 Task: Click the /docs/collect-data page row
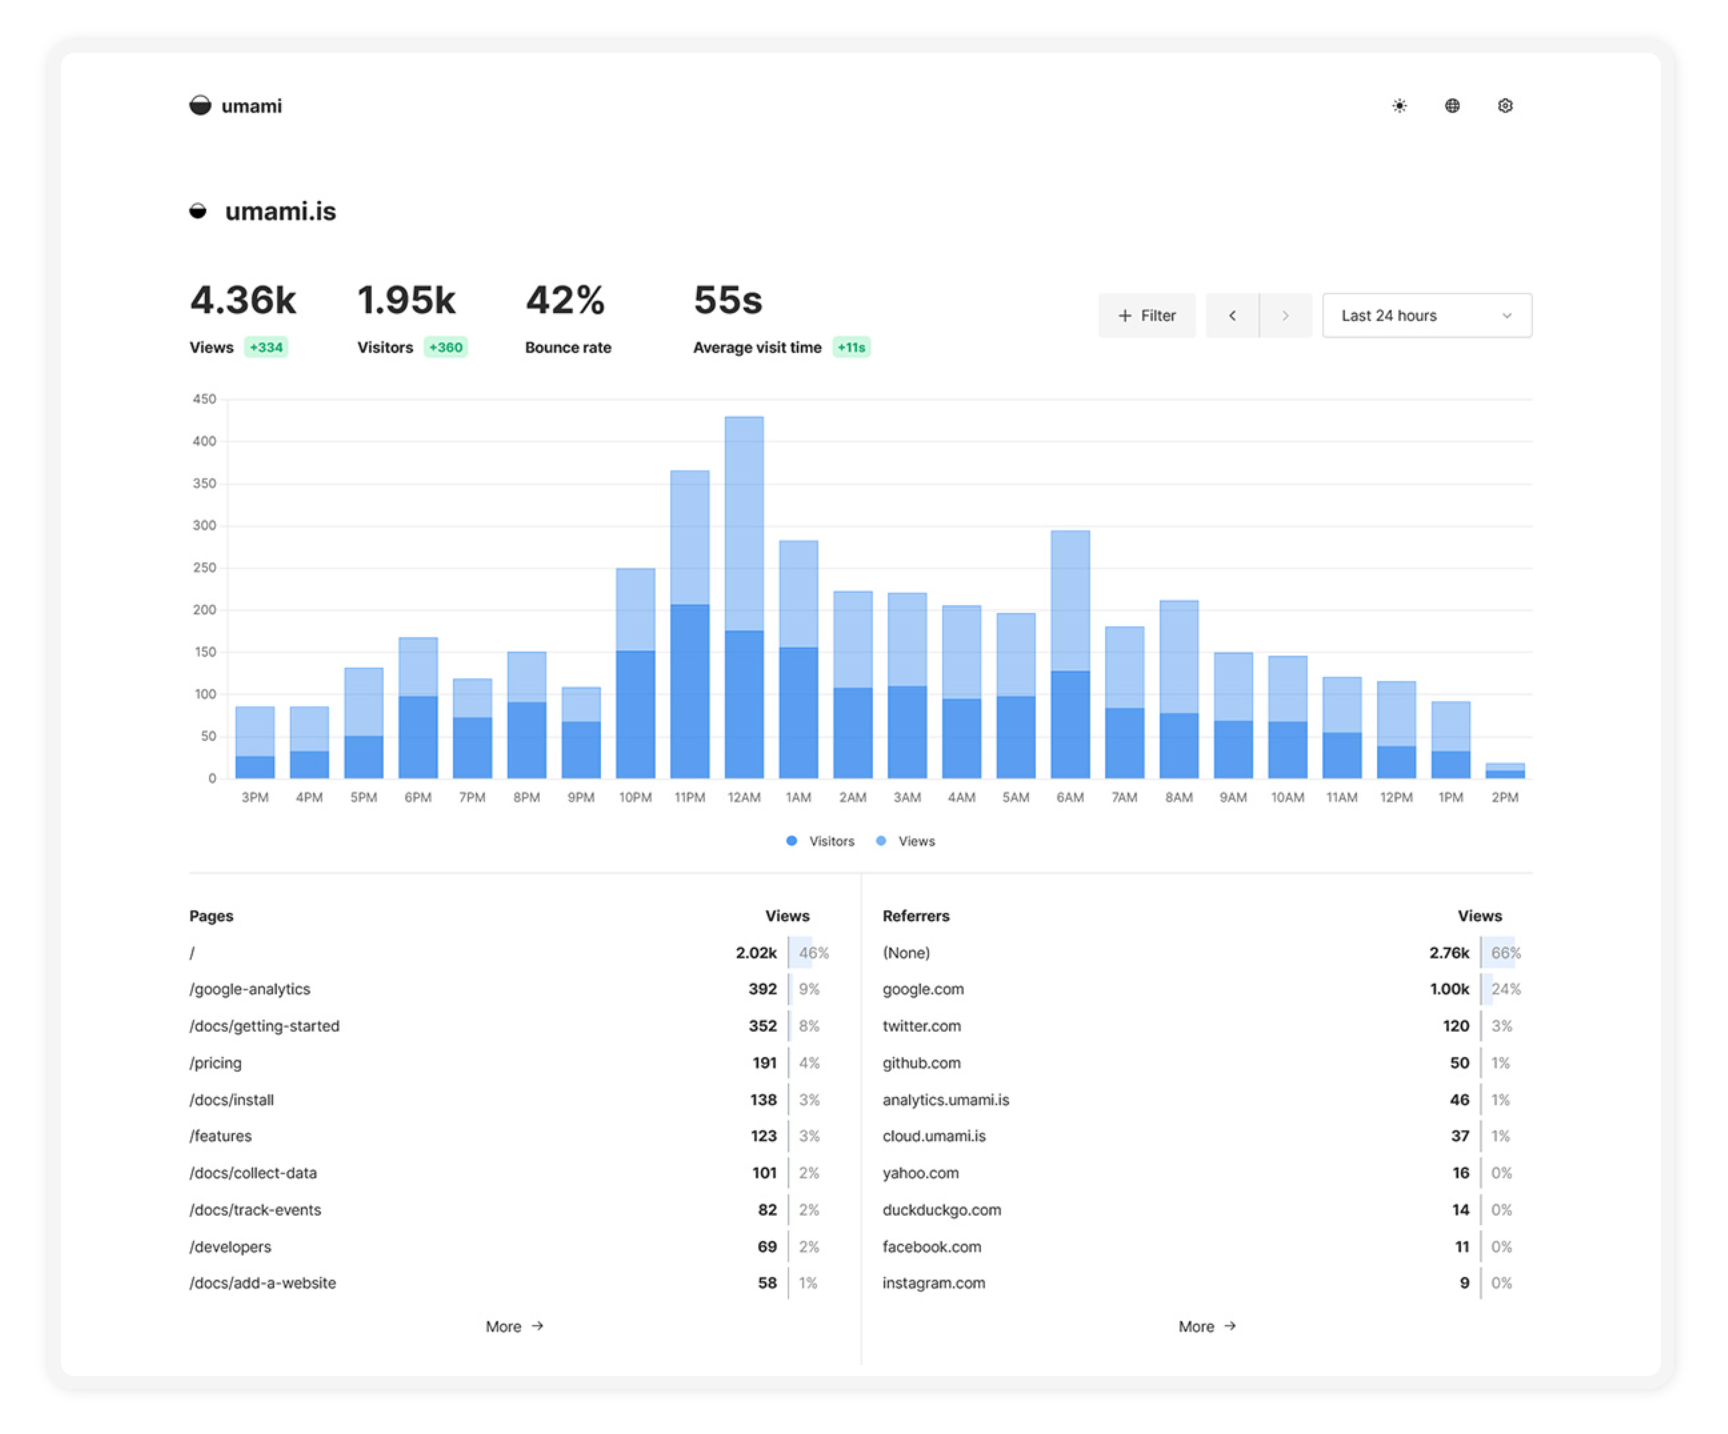[509, 1173]
